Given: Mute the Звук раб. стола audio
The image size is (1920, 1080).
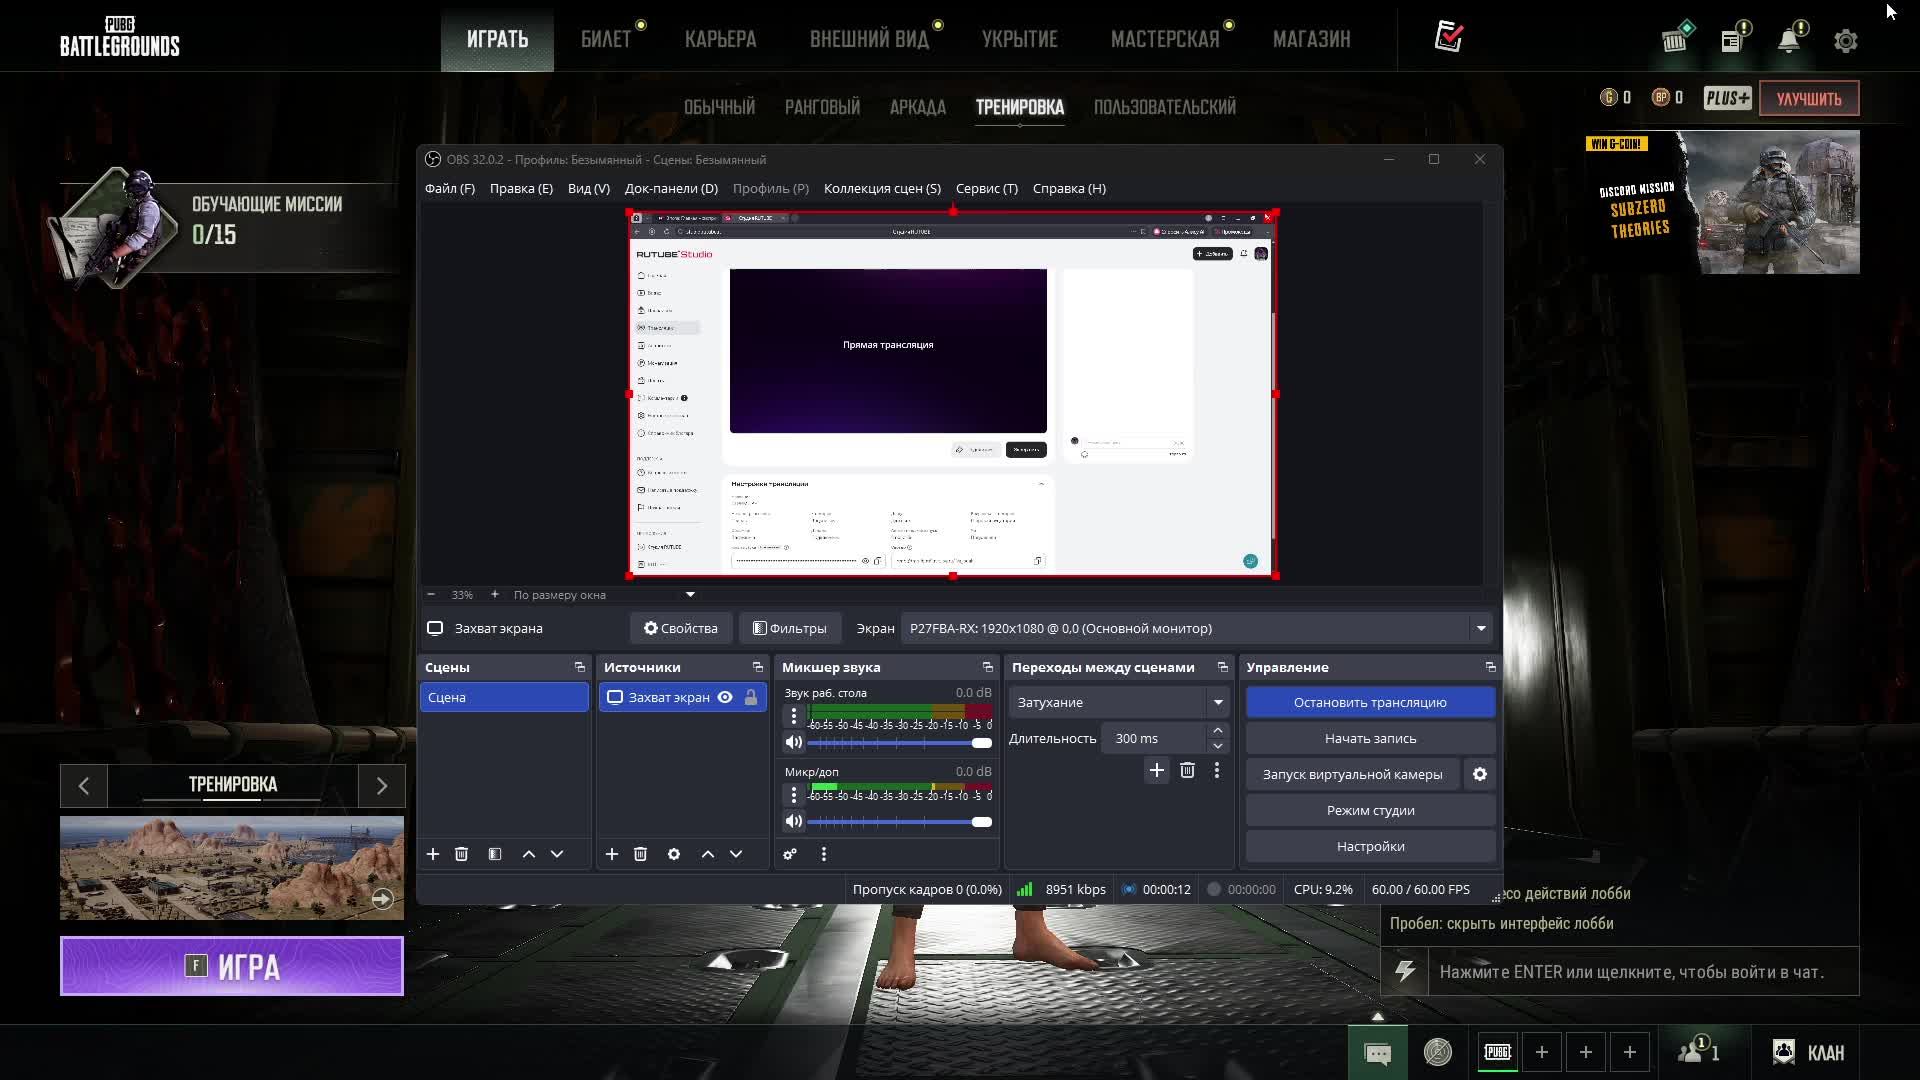Looking at the screenshot, I should click(x=794, y=742).
